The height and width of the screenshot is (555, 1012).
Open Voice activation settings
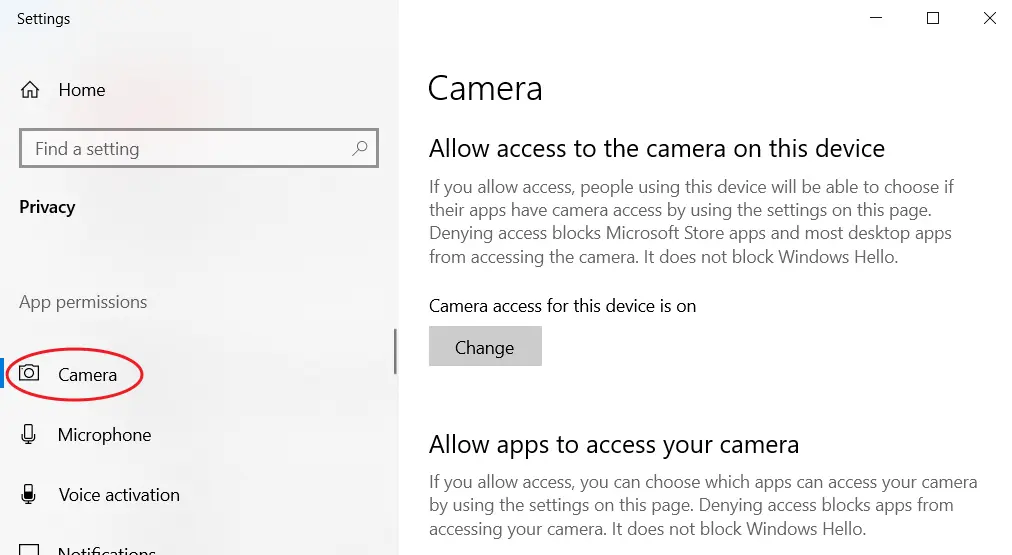click(119, 495)
